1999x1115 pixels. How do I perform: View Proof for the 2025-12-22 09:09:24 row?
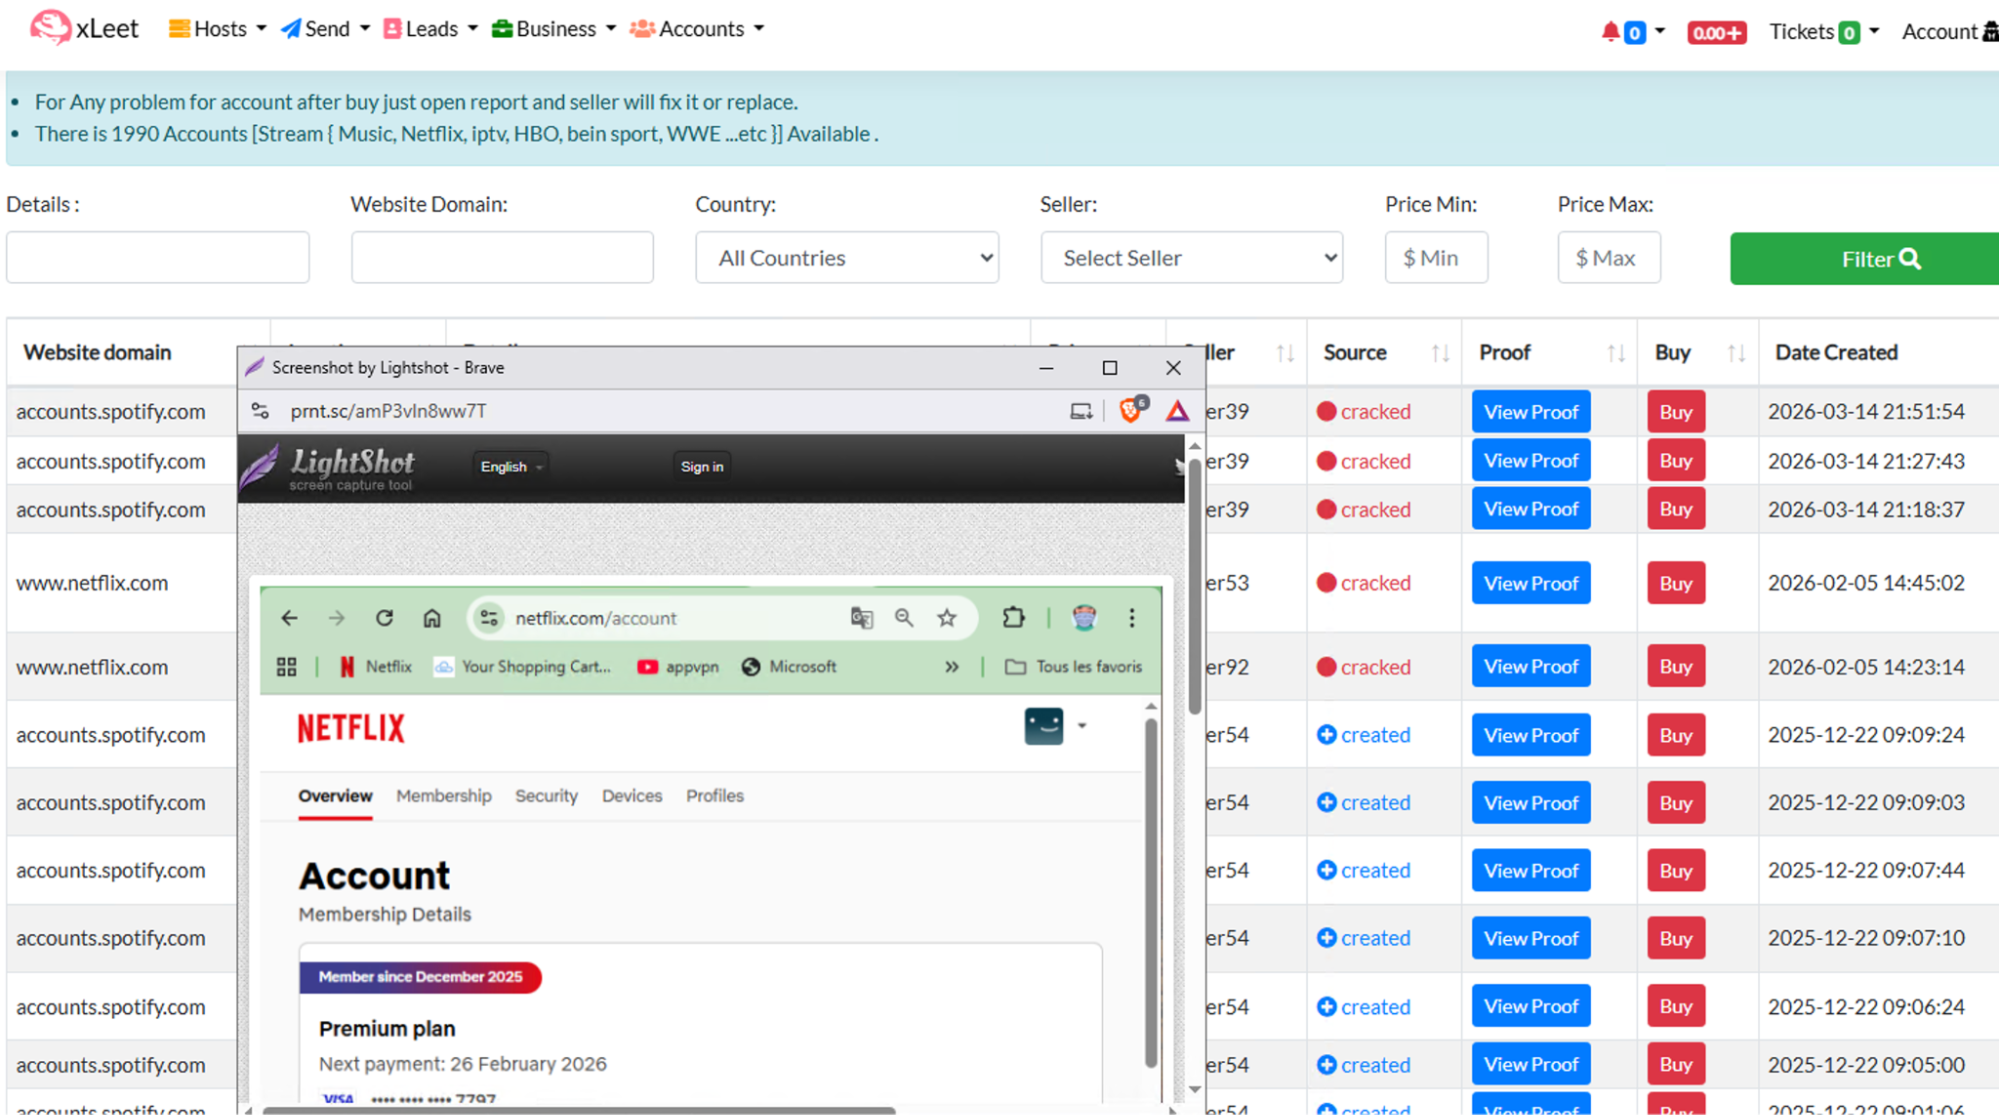pyautogui.click(x=1531, y=735)
